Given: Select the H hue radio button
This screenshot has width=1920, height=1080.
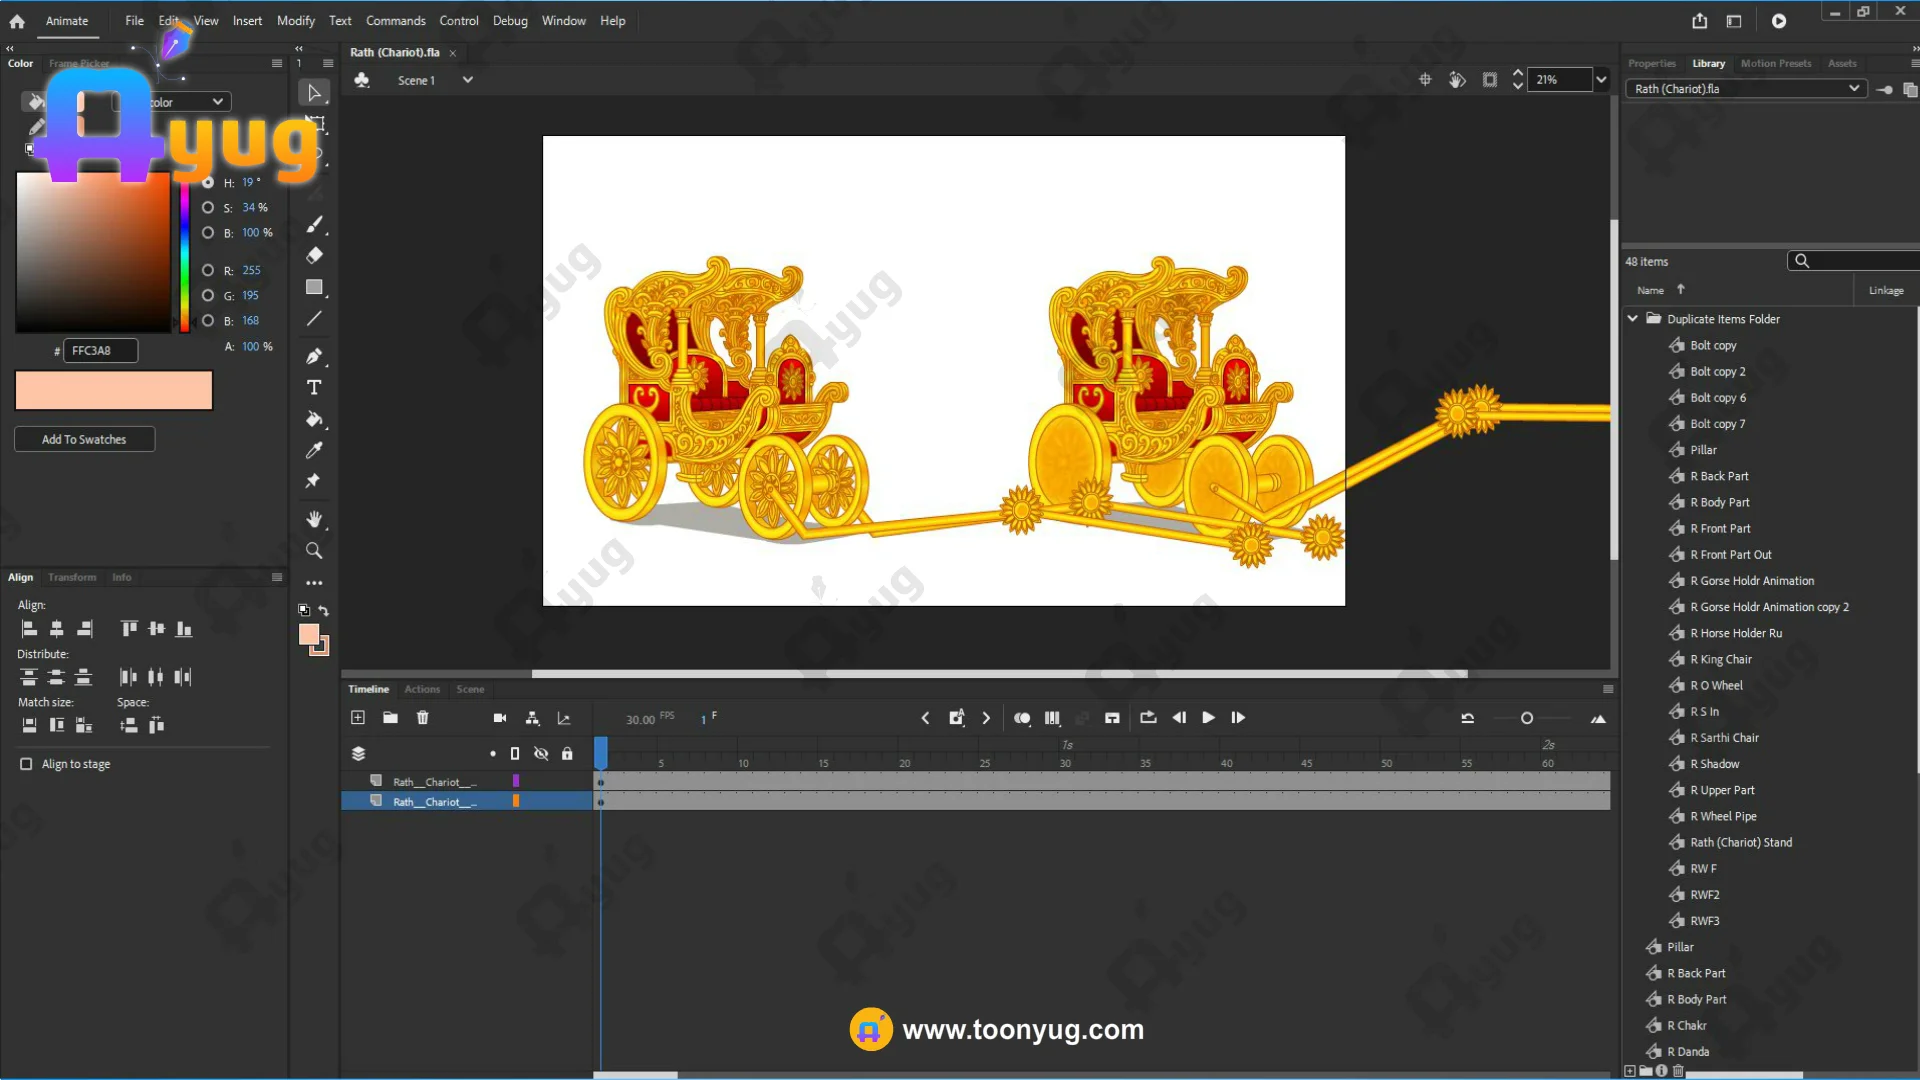Looking at the screenshot, I should (x=208, y=182).
